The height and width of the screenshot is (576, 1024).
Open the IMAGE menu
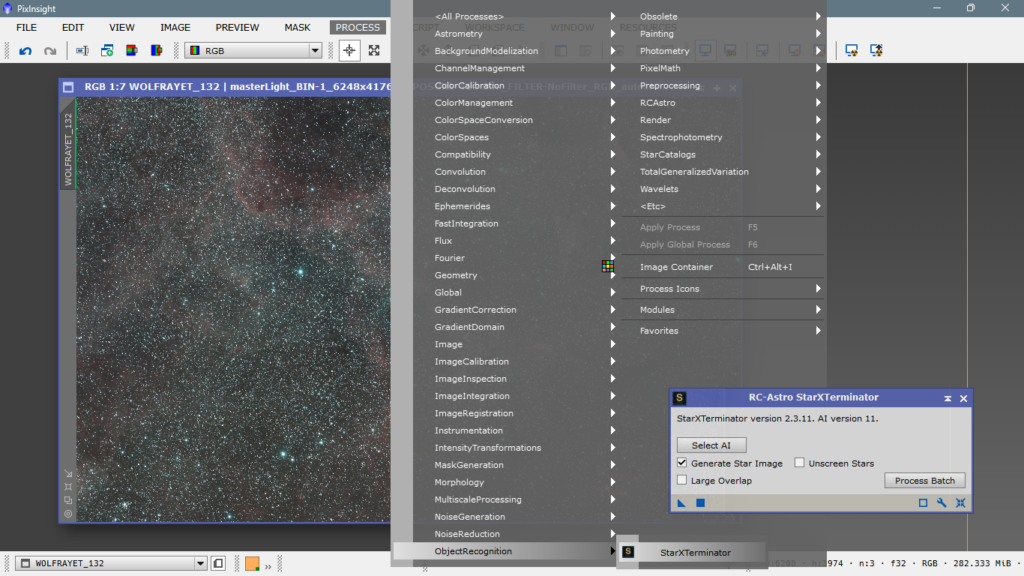point(176,27)
